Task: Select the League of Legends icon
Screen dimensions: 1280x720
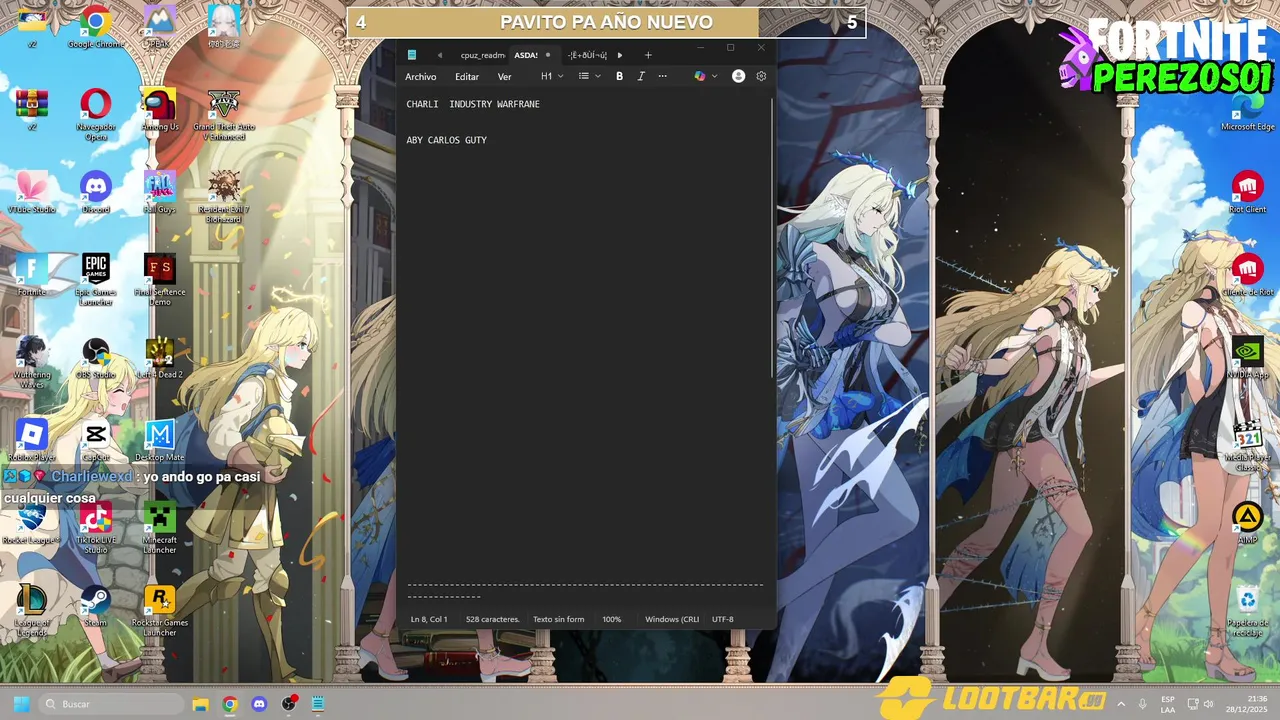Action: point(32,611)
